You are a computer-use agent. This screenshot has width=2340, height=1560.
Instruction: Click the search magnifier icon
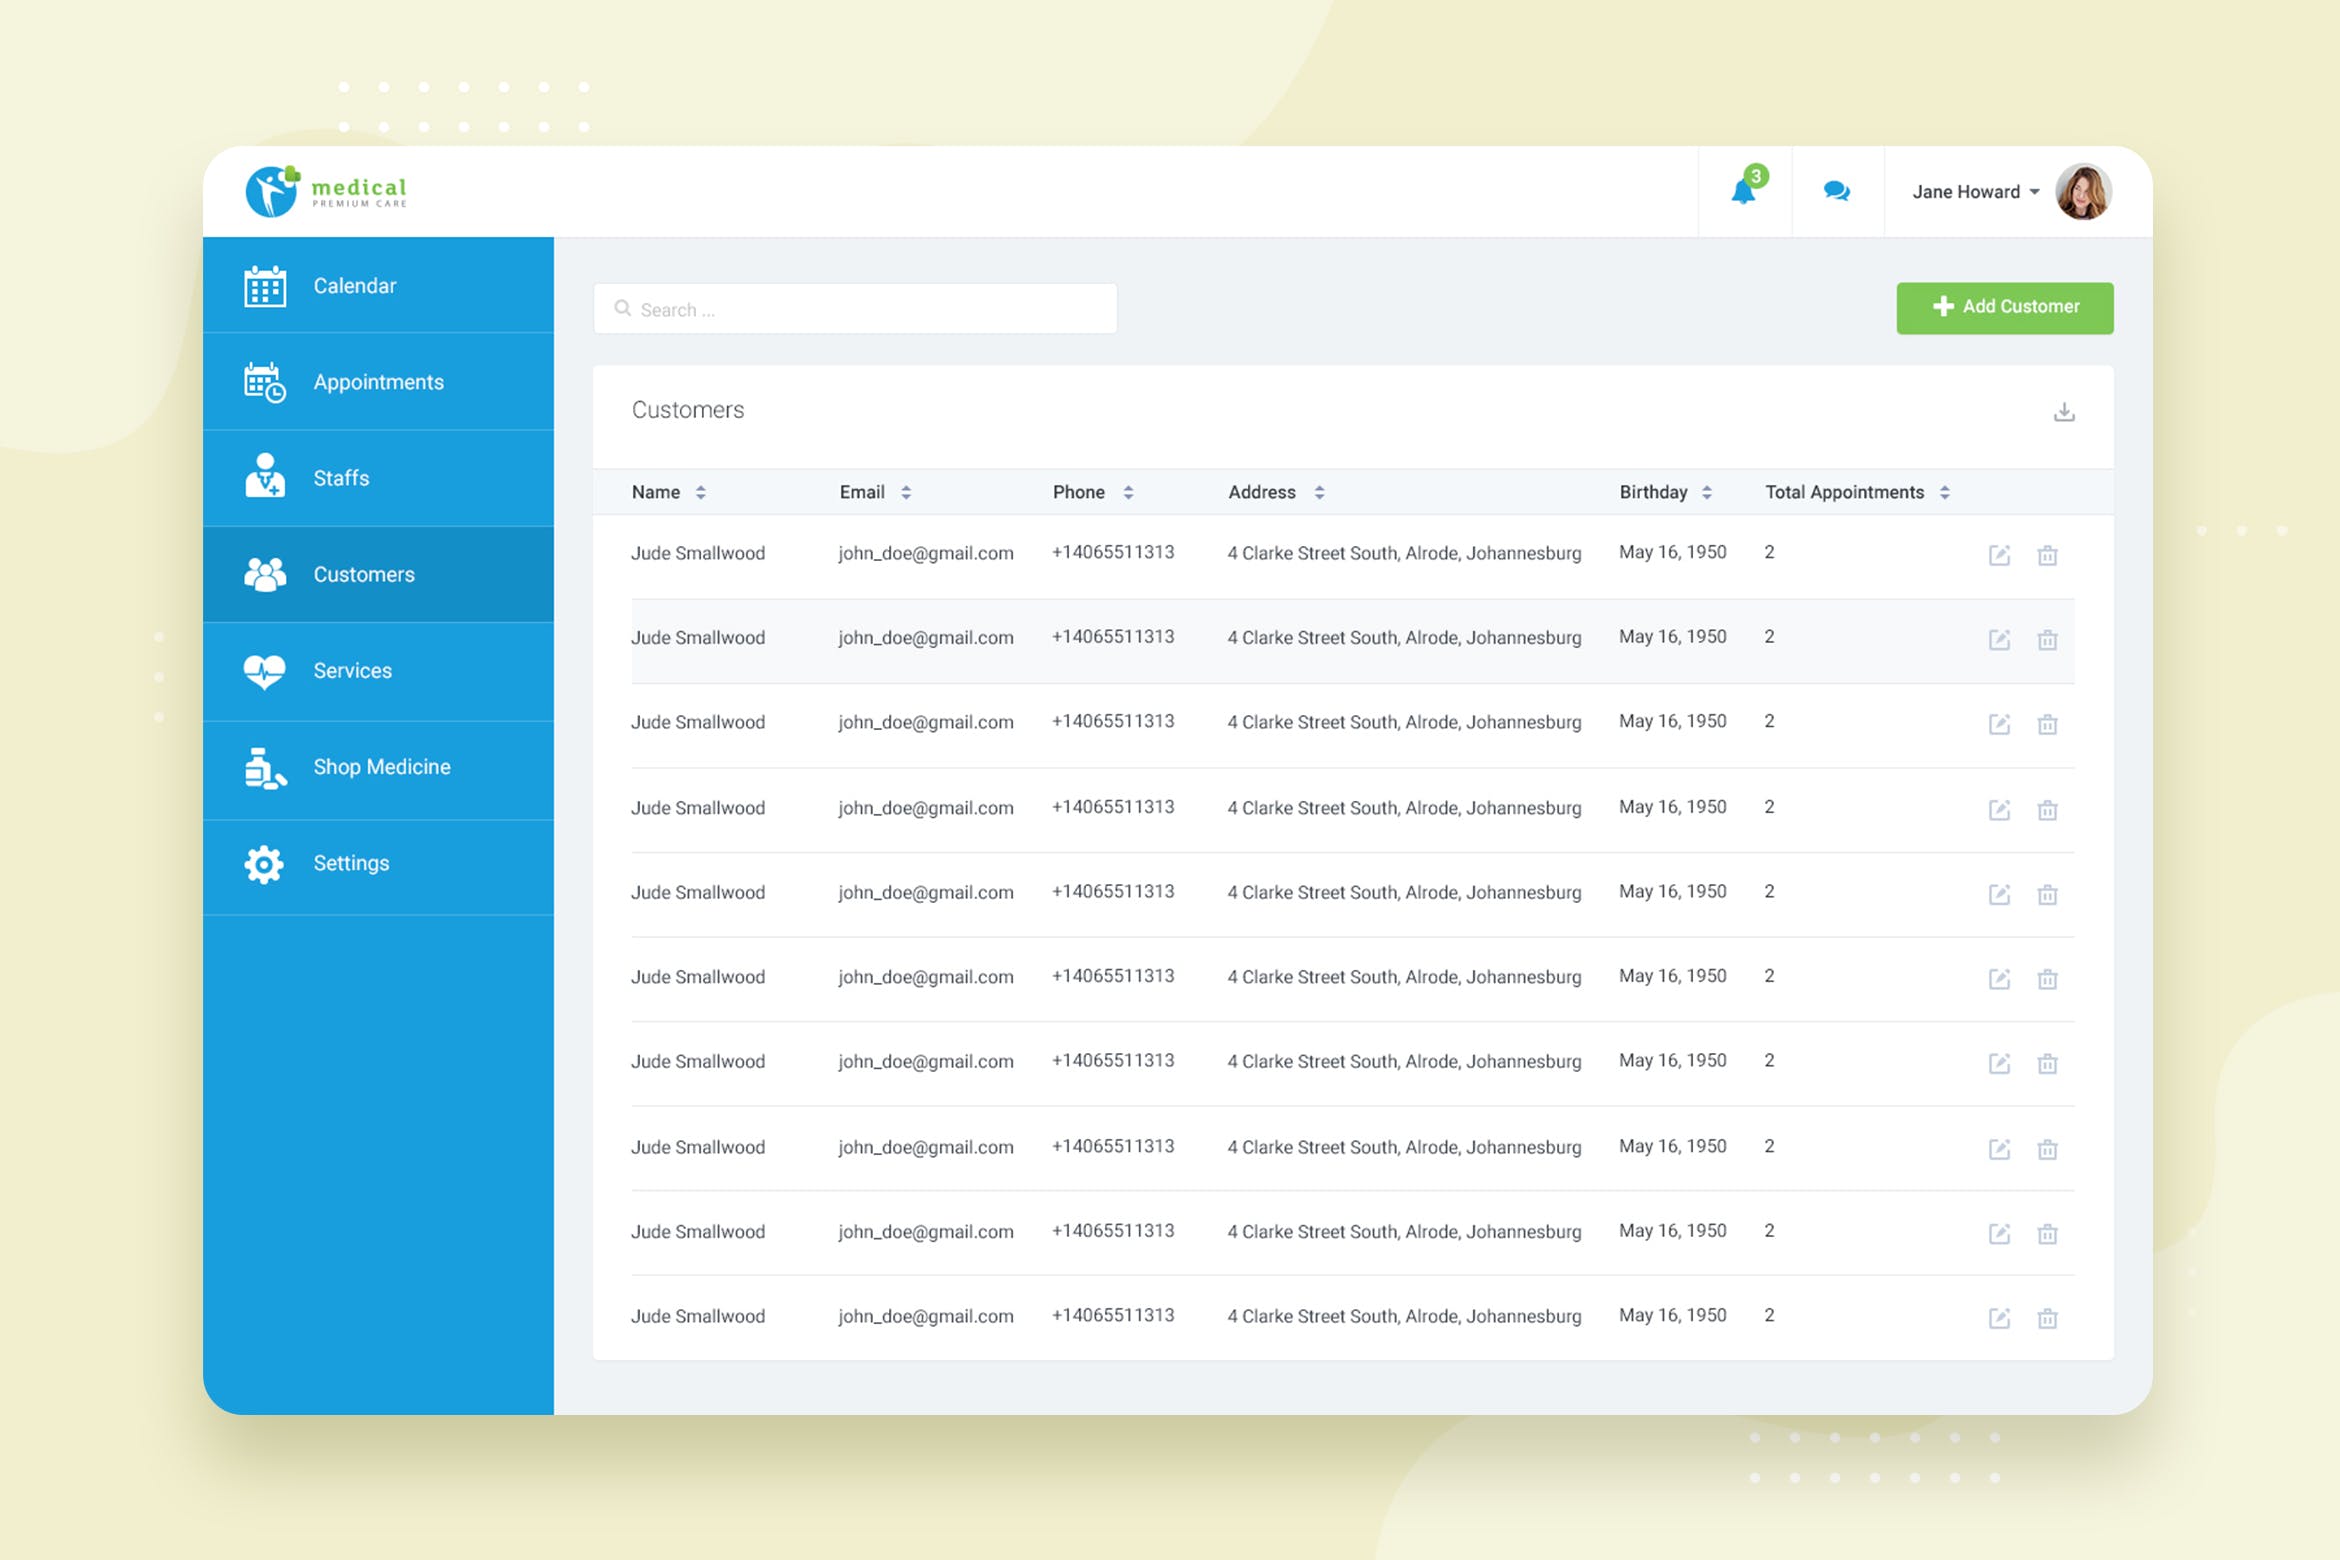tap(622, 309)
